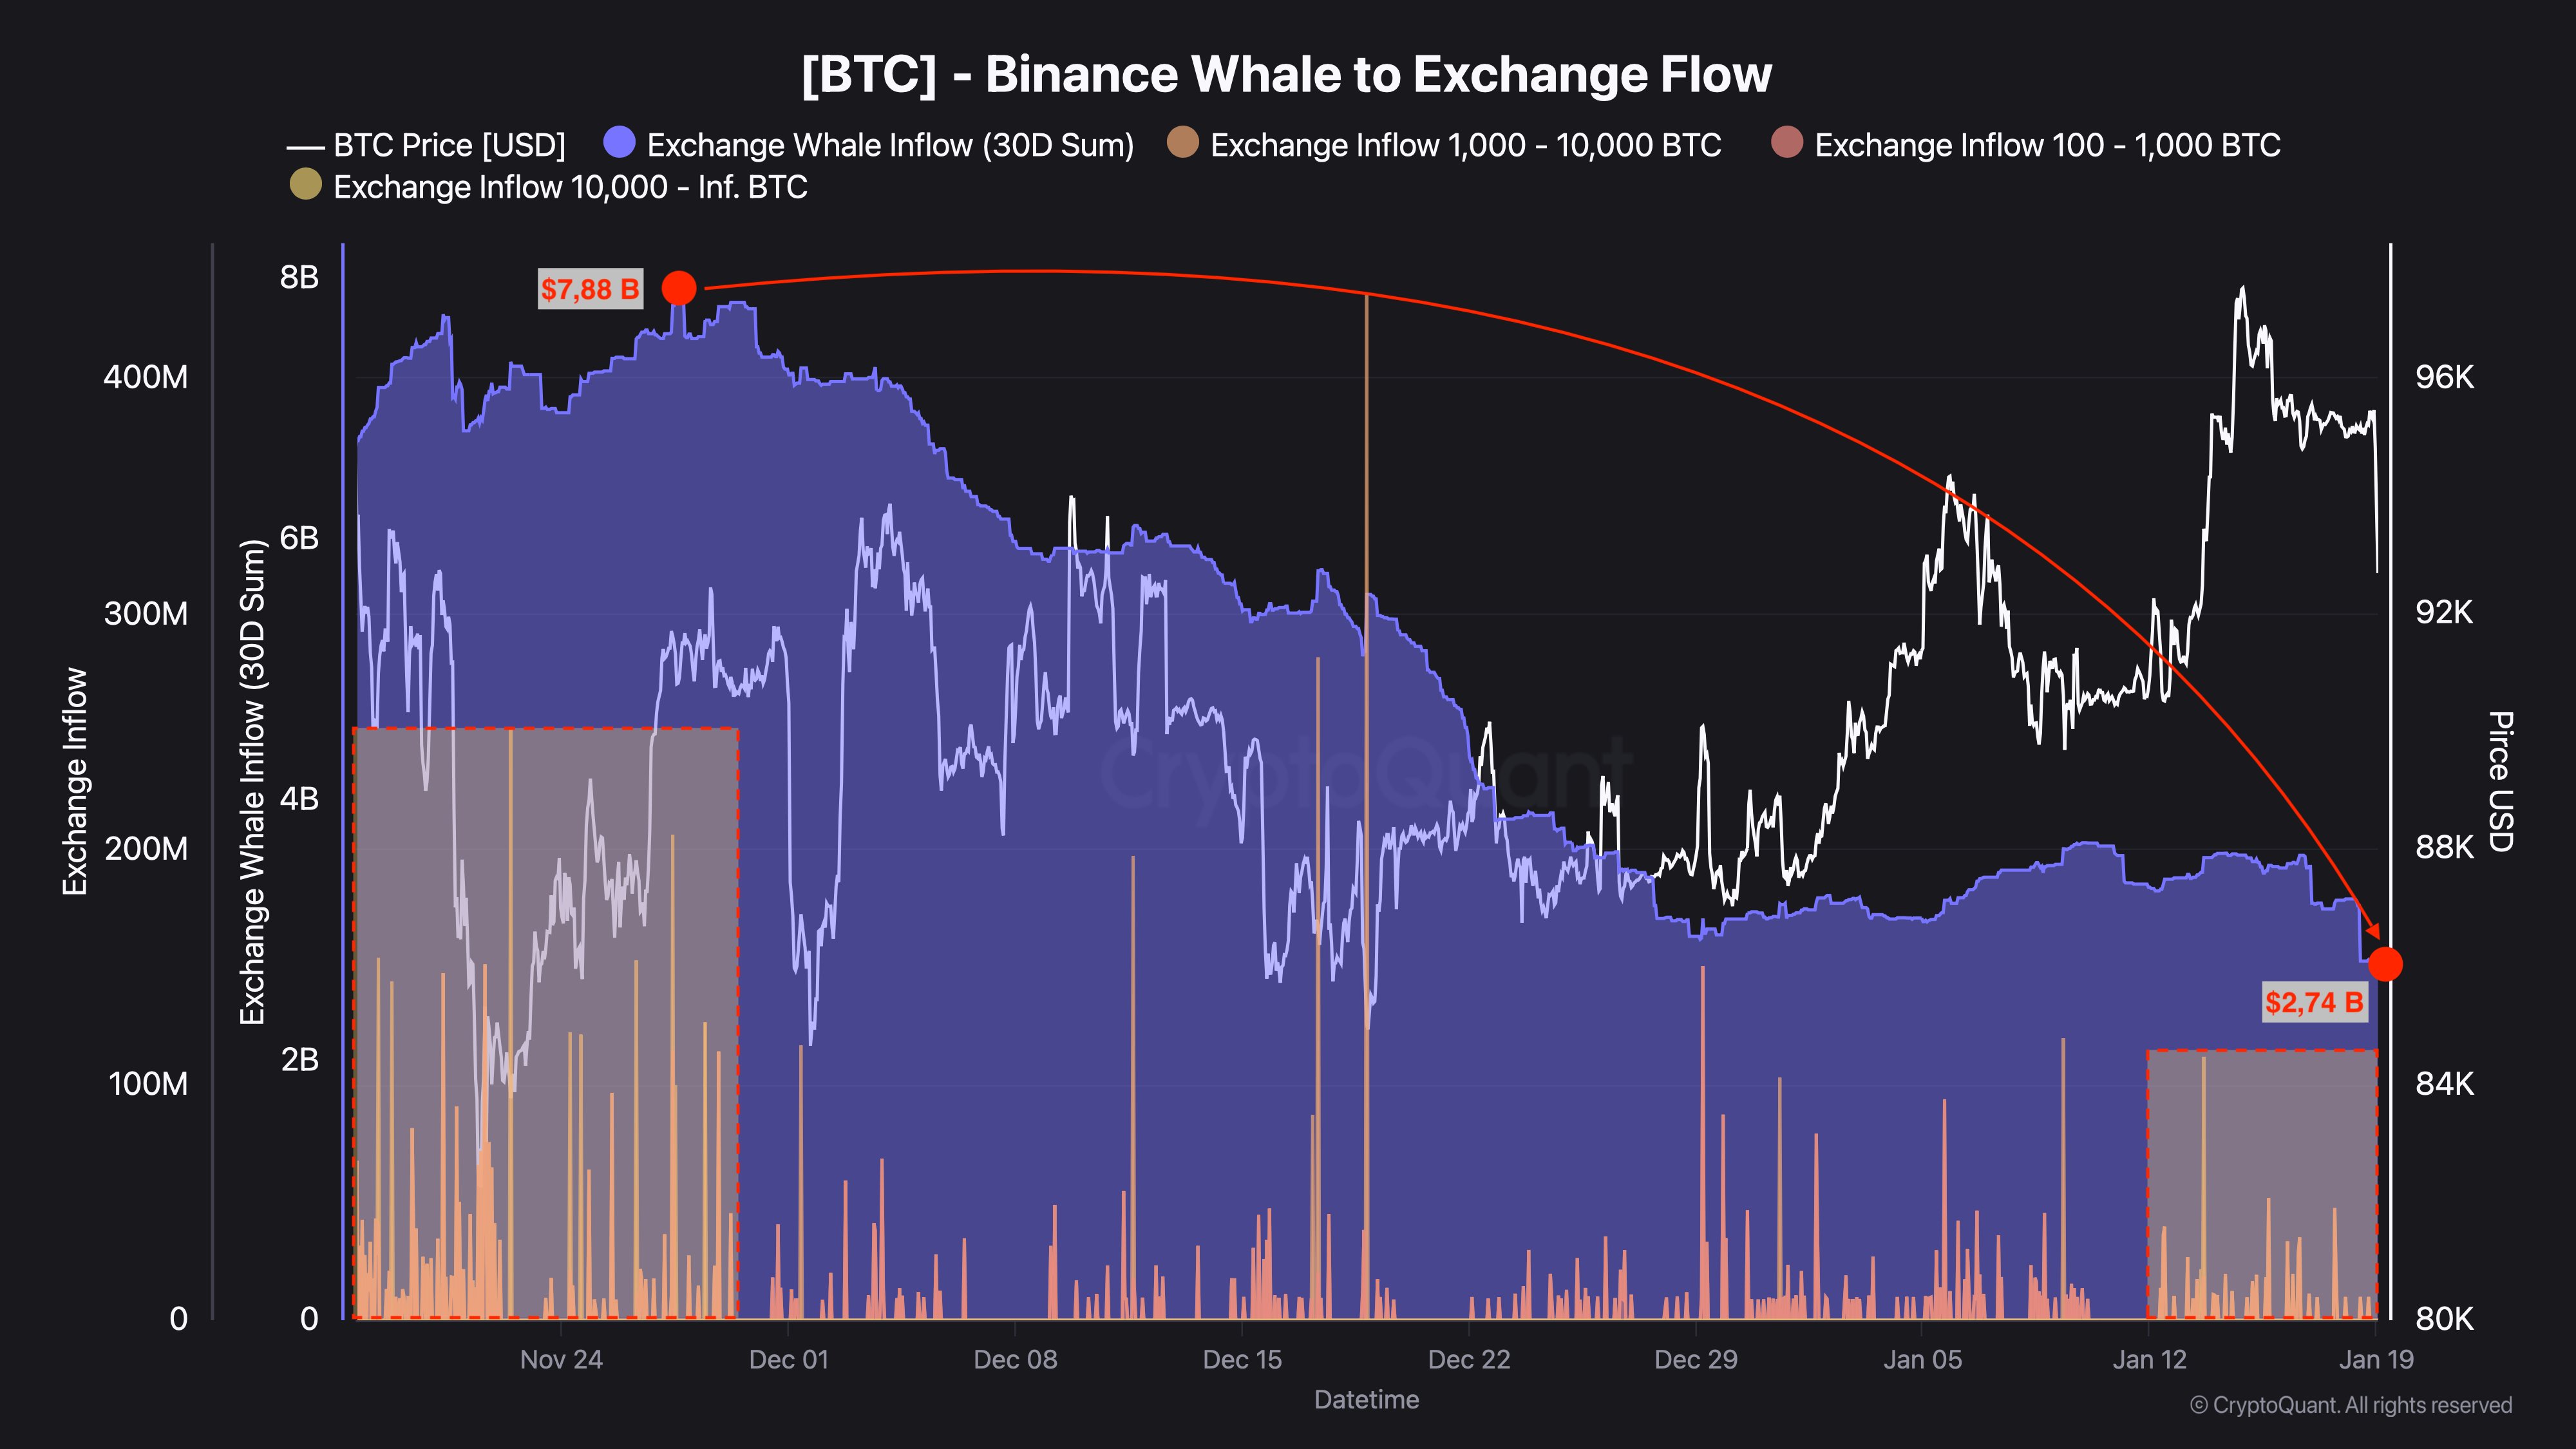This screenshot has width=2576, height=1449.
Task: Click the red end marker dot above $2,74 B
Action: pos(2385,964)
